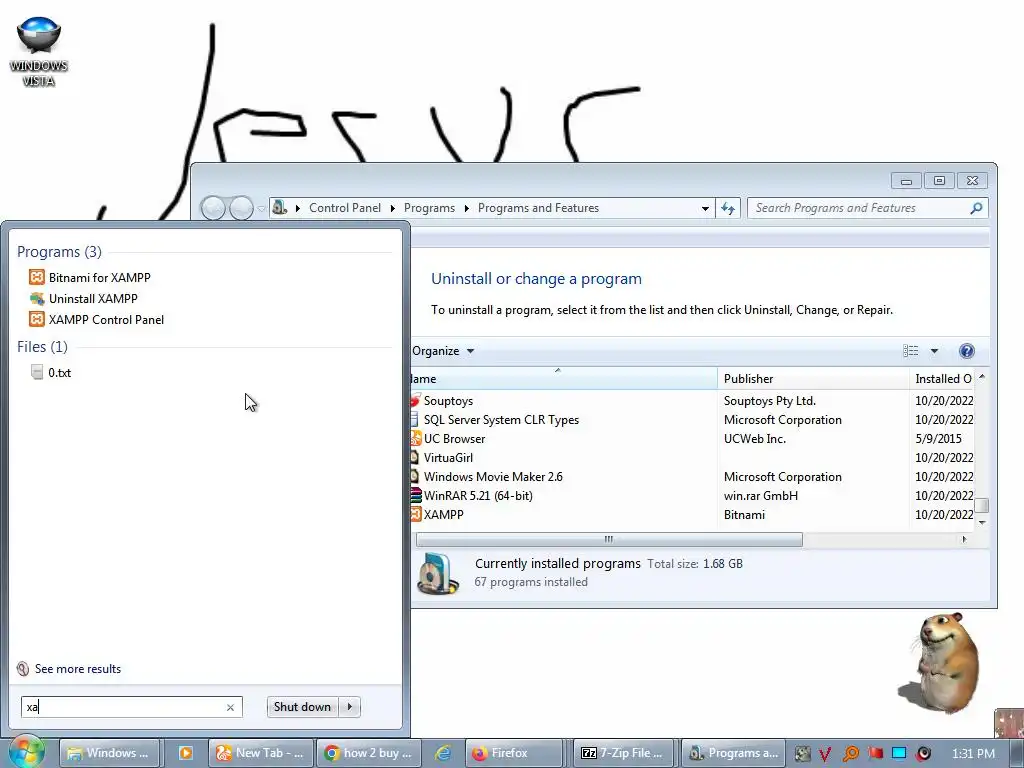Go back in Control Panel window
1024x768 pixels.
point(213,208)
